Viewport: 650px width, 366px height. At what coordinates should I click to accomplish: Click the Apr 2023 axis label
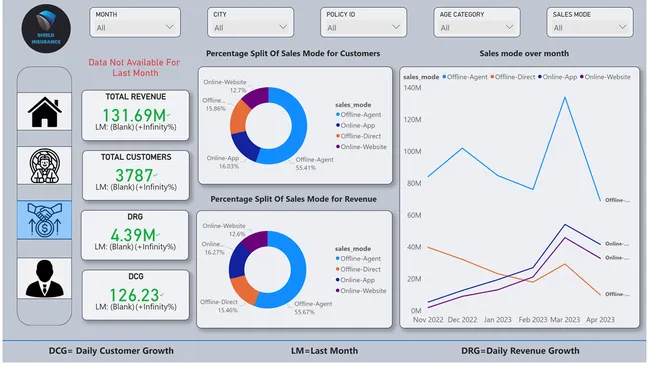pyautogui.click(x=600, y=320)
